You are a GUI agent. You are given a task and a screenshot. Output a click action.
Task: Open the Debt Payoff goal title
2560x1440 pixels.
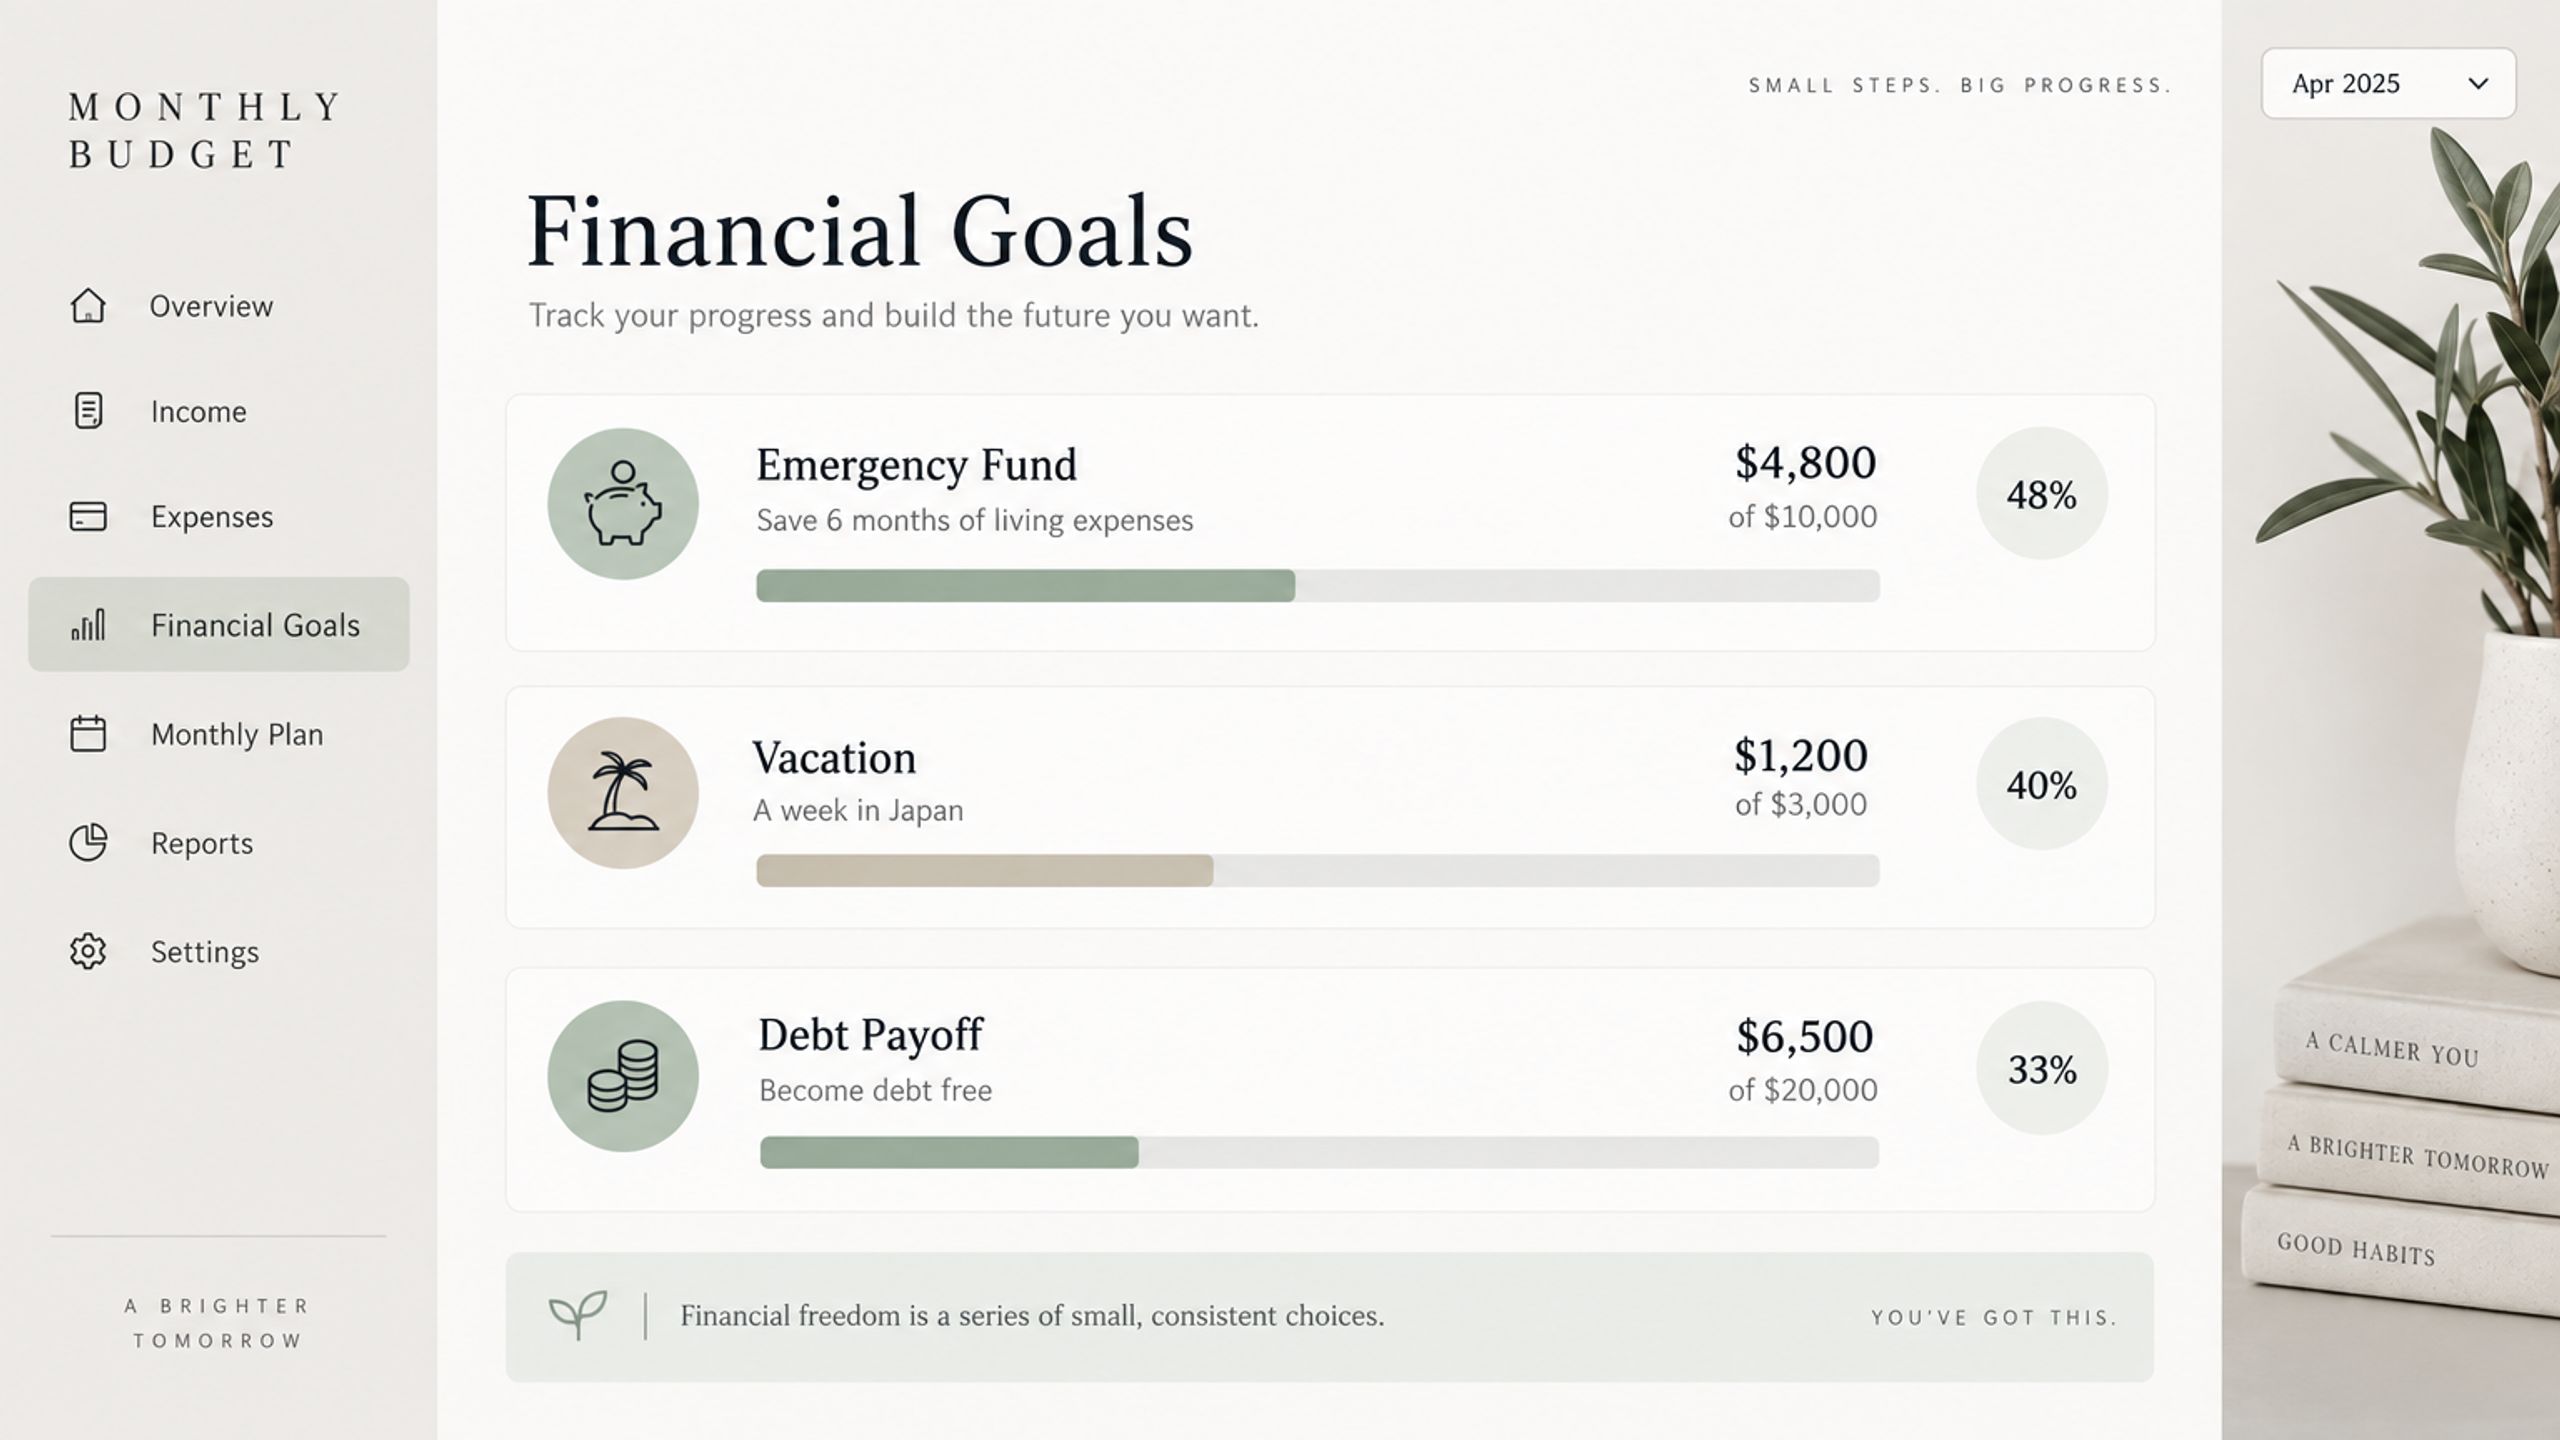pos(870,1036)
